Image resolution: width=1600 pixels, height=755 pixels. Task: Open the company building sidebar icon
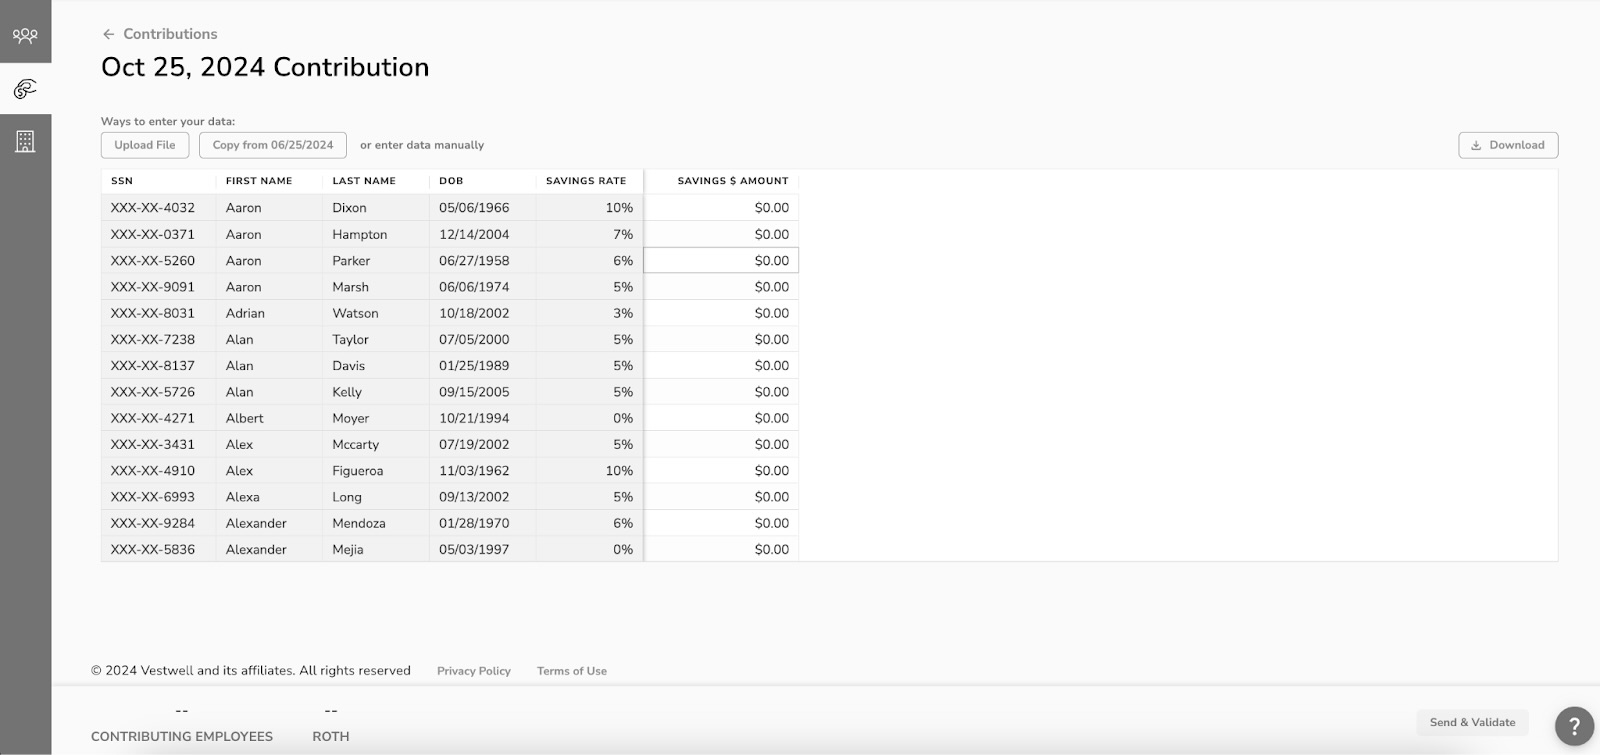[25, 141]
